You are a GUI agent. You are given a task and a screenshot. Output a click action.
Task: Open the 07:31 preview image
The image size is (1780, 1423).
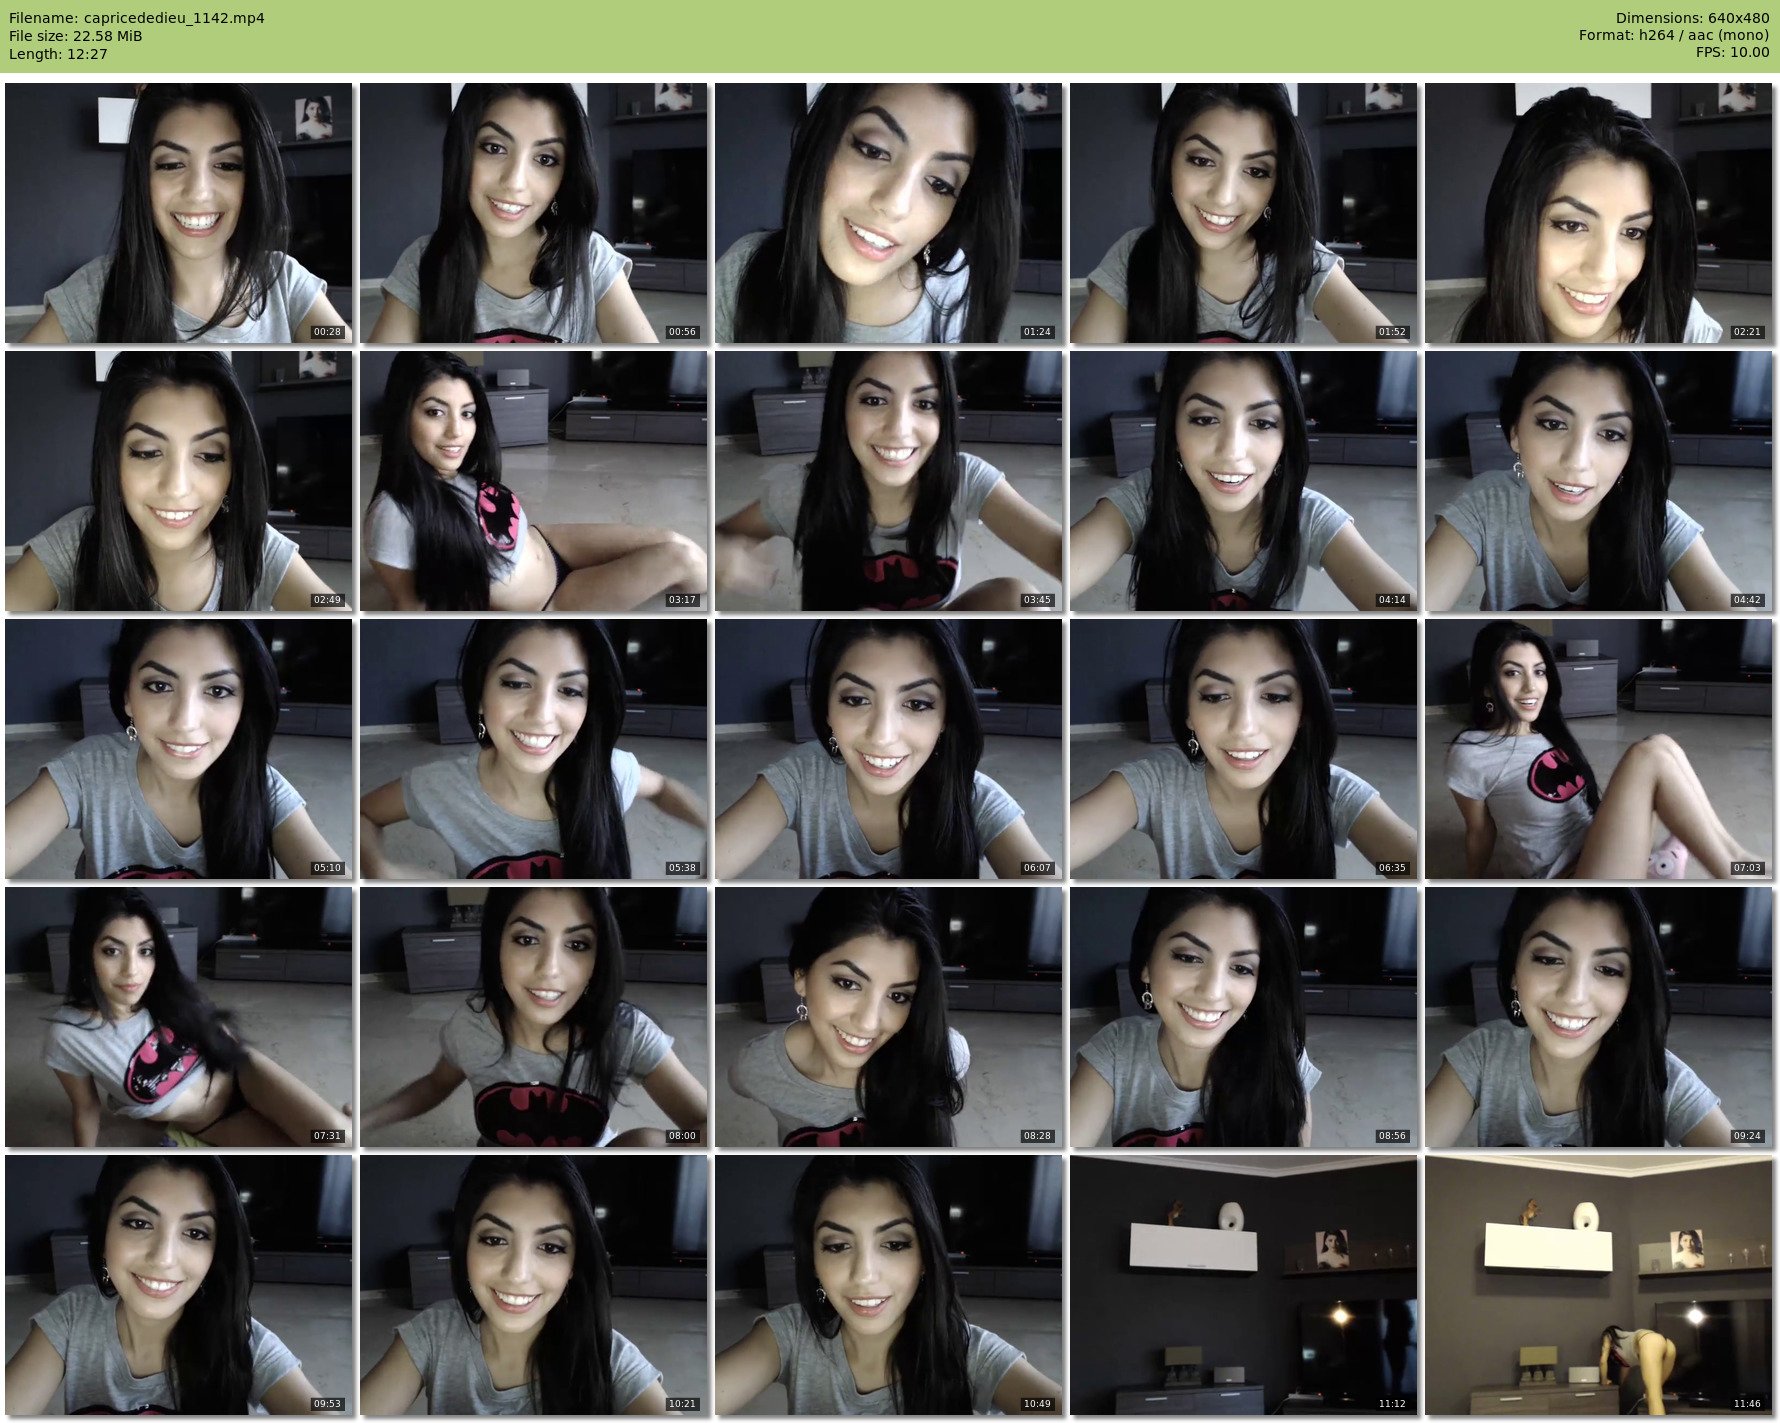coord(178,1017)
